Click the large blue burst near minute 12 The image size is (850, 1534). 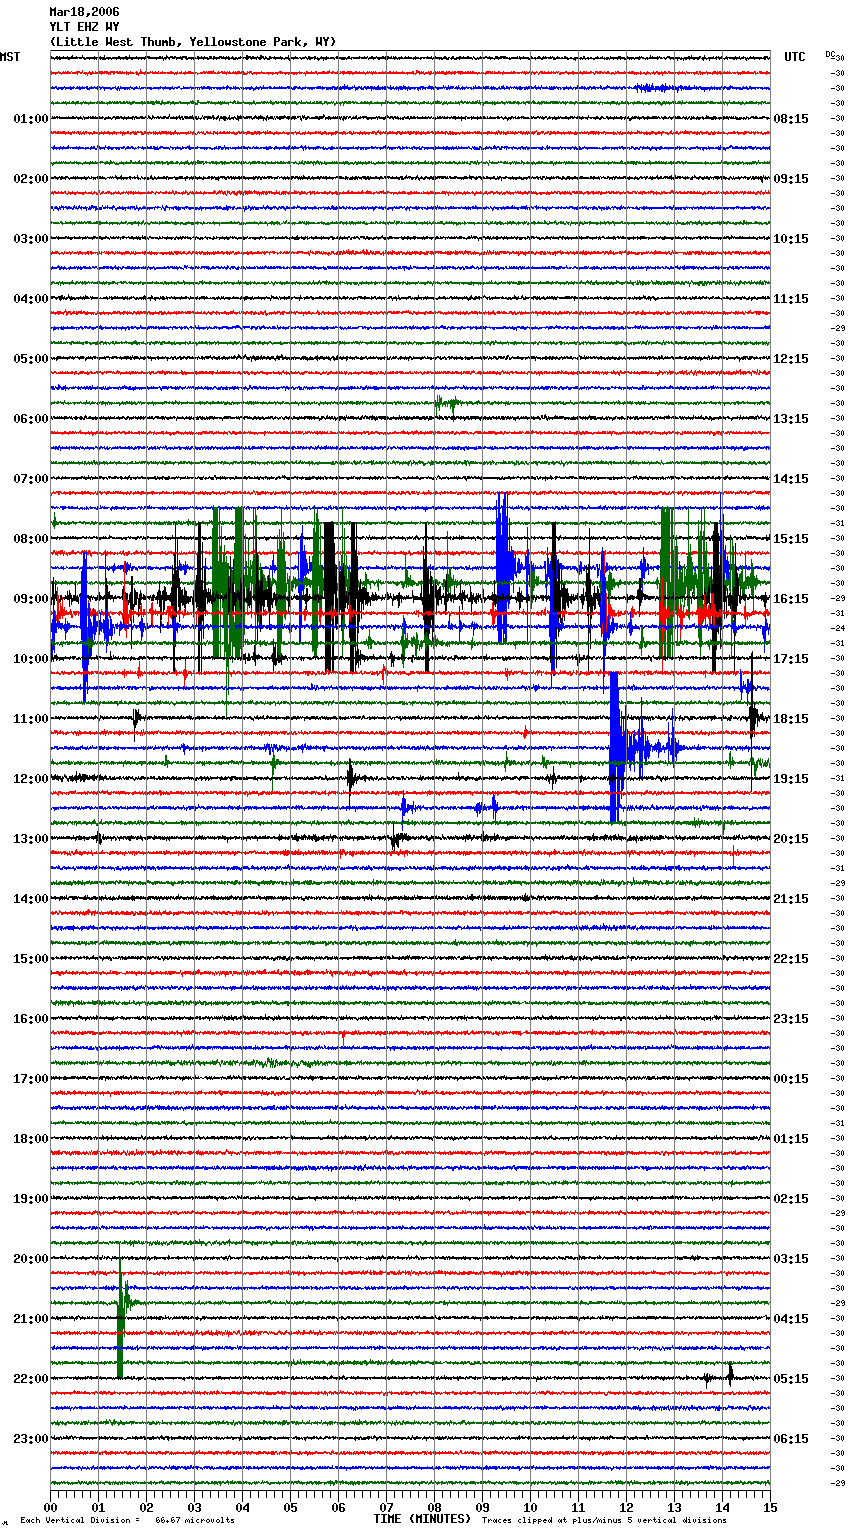(616, 747)
